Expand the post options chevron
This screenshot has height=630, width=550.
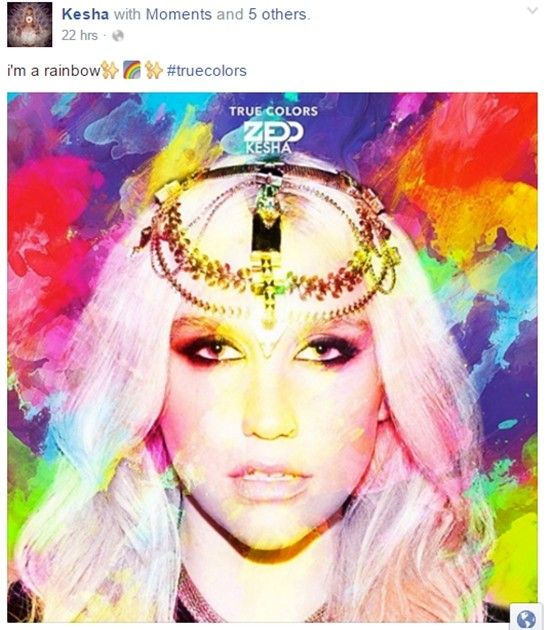(x=533, y=10)
